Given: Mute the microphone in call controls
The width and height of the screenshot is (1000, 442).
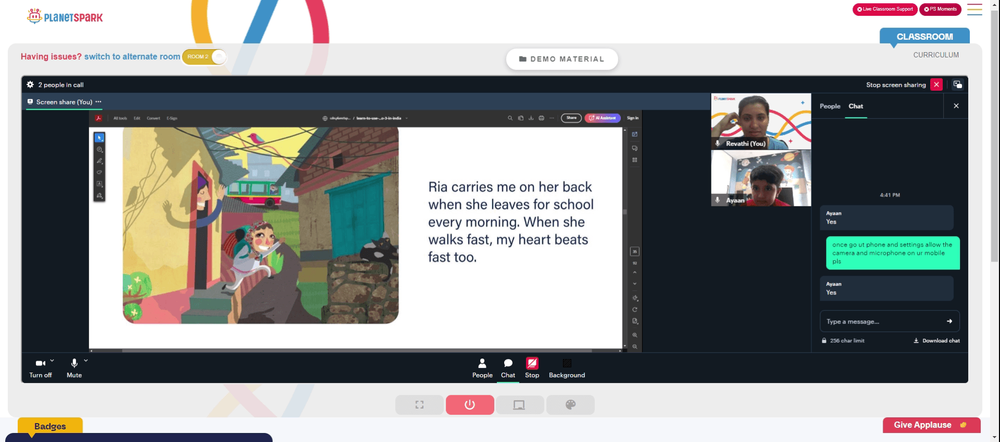Looking at the screenshot, I should coord(74,368).
